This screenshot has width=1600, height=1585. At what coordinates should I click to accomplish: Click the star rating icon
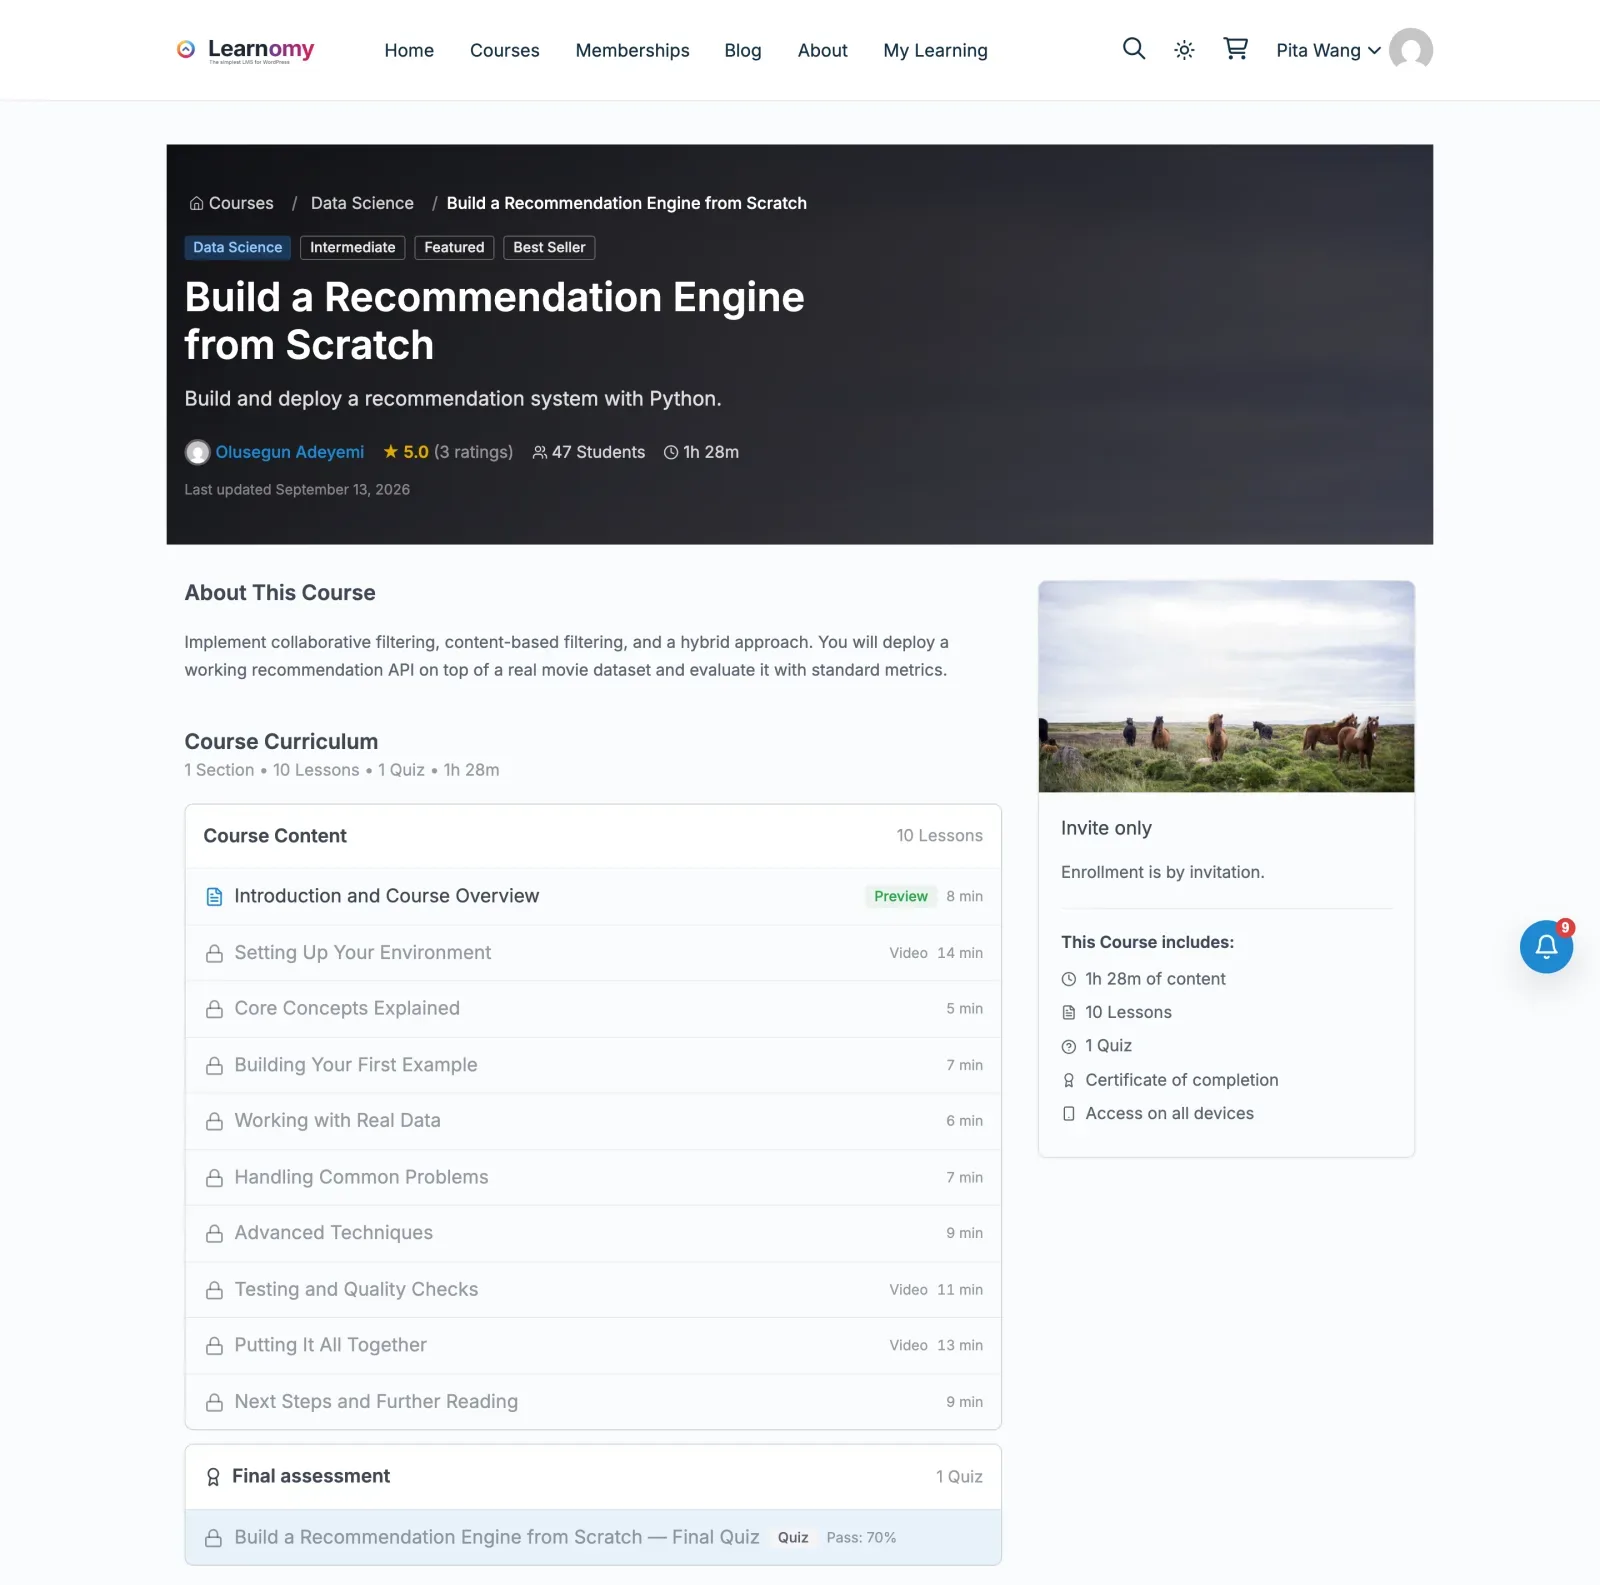click(x=391, y=452)
